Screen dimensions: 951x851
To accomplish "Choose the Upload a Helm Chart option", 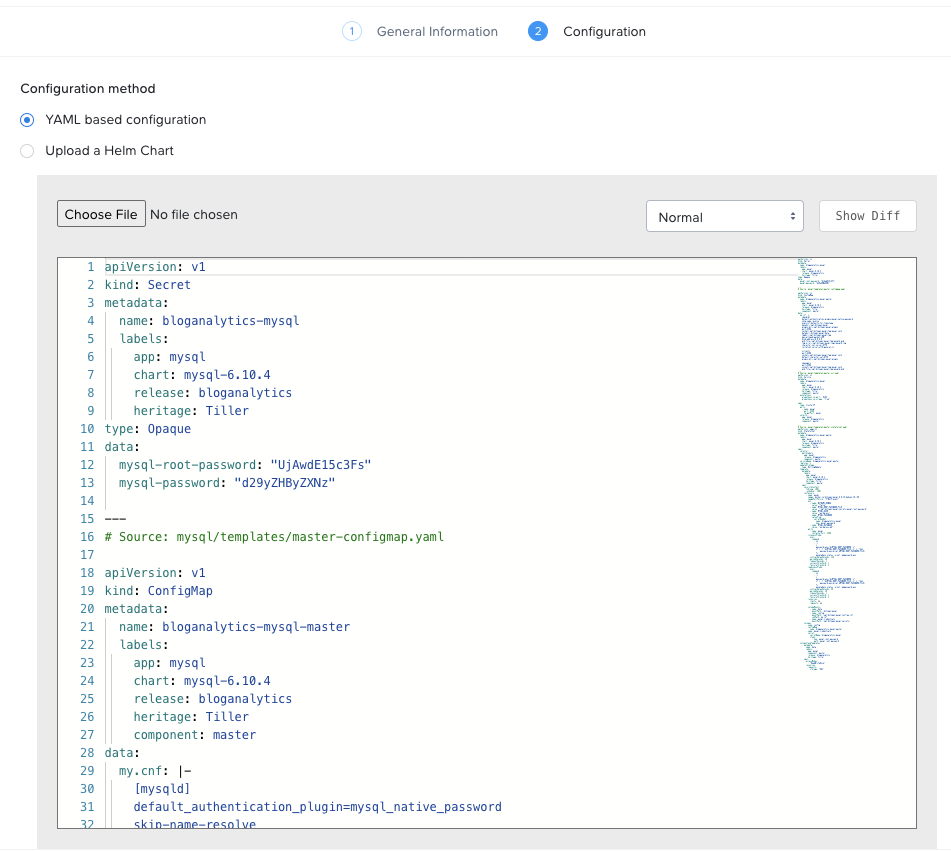I will click(x=28, y=151).
